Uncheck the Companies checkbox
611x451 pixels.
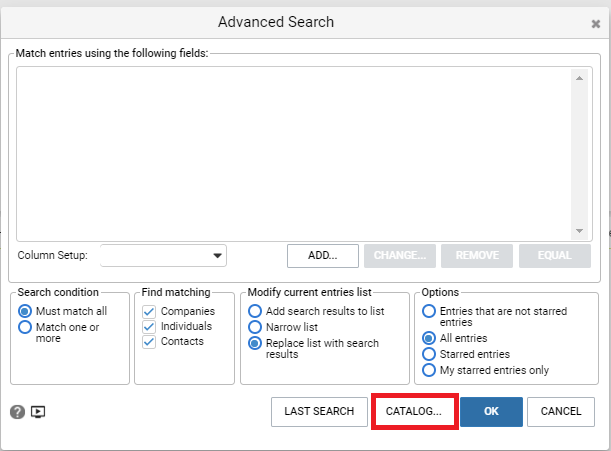(149, 311)
